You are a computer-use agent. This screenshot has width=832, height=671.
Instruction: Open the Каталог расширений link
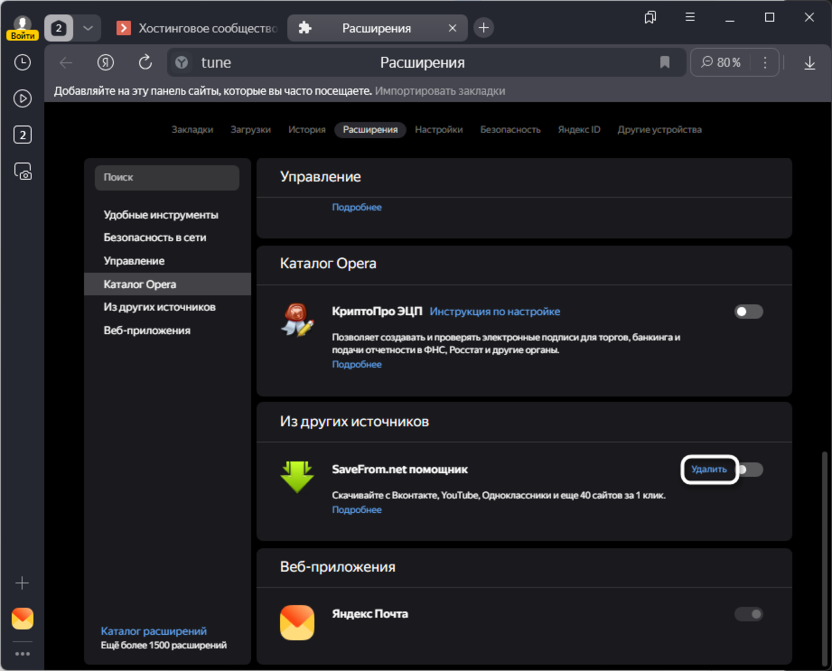154,631
